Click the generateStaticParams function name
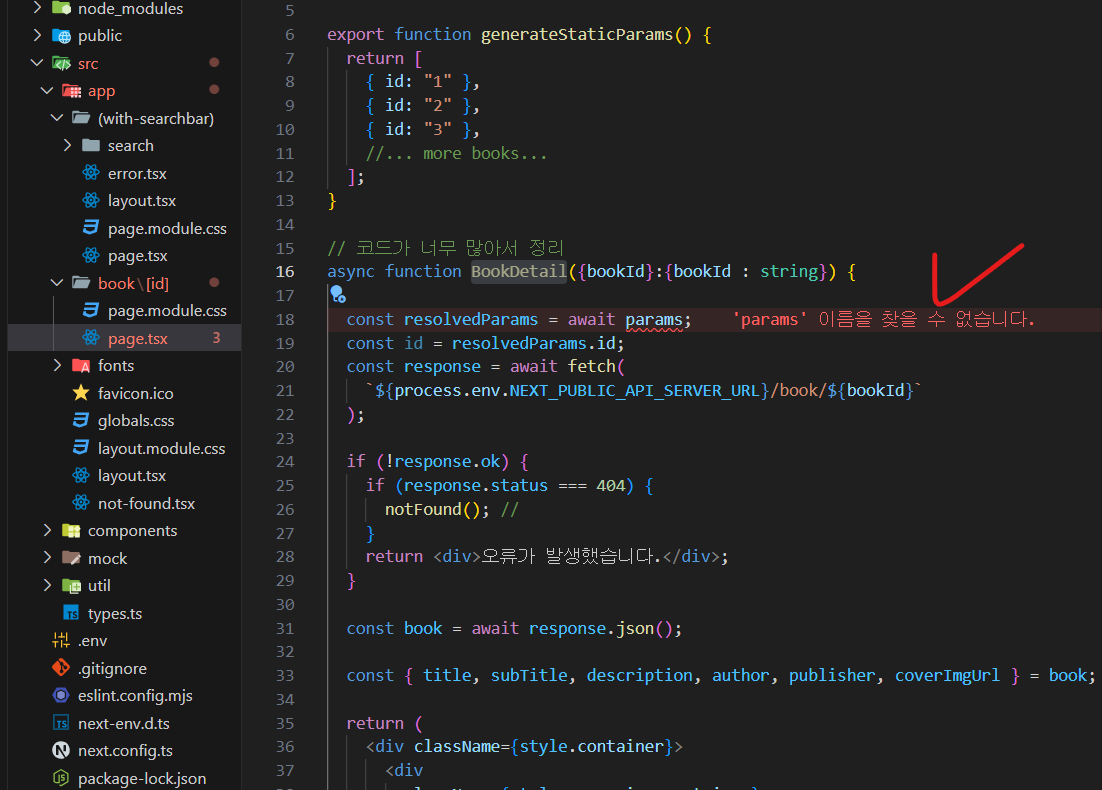 577,34
